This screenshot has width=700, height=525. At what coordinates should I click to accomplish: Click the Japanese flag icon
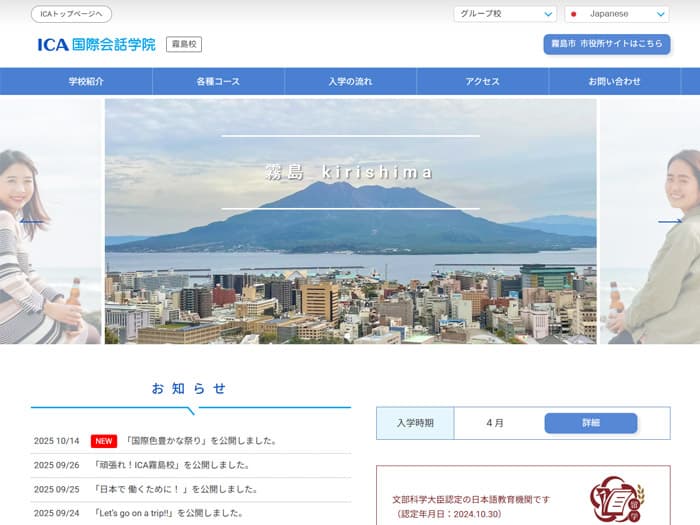click(x=574, y=14)
